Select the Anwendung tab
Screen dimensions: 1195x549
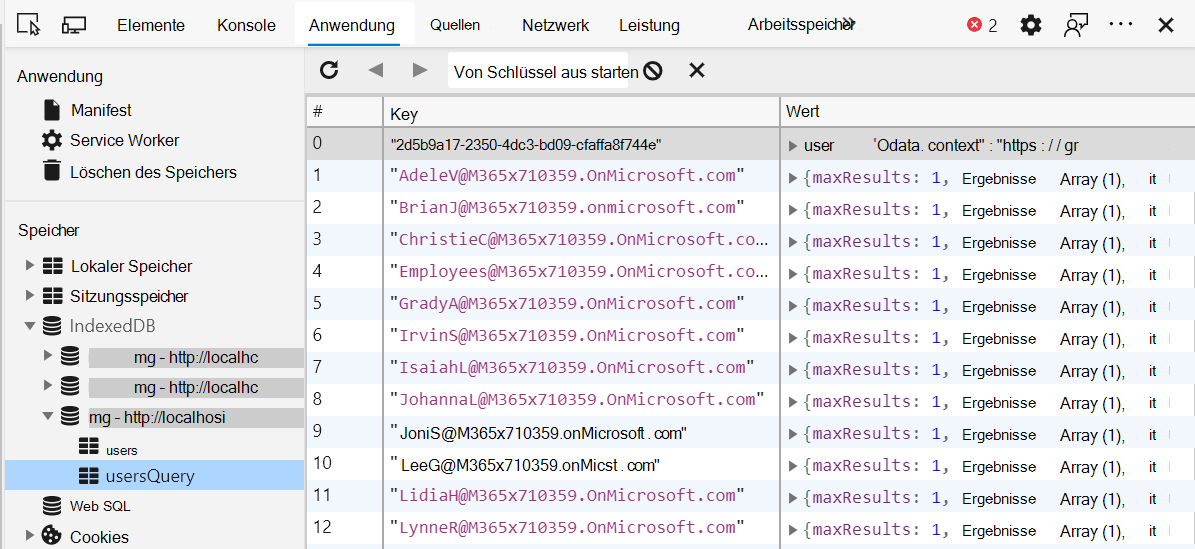352,25
